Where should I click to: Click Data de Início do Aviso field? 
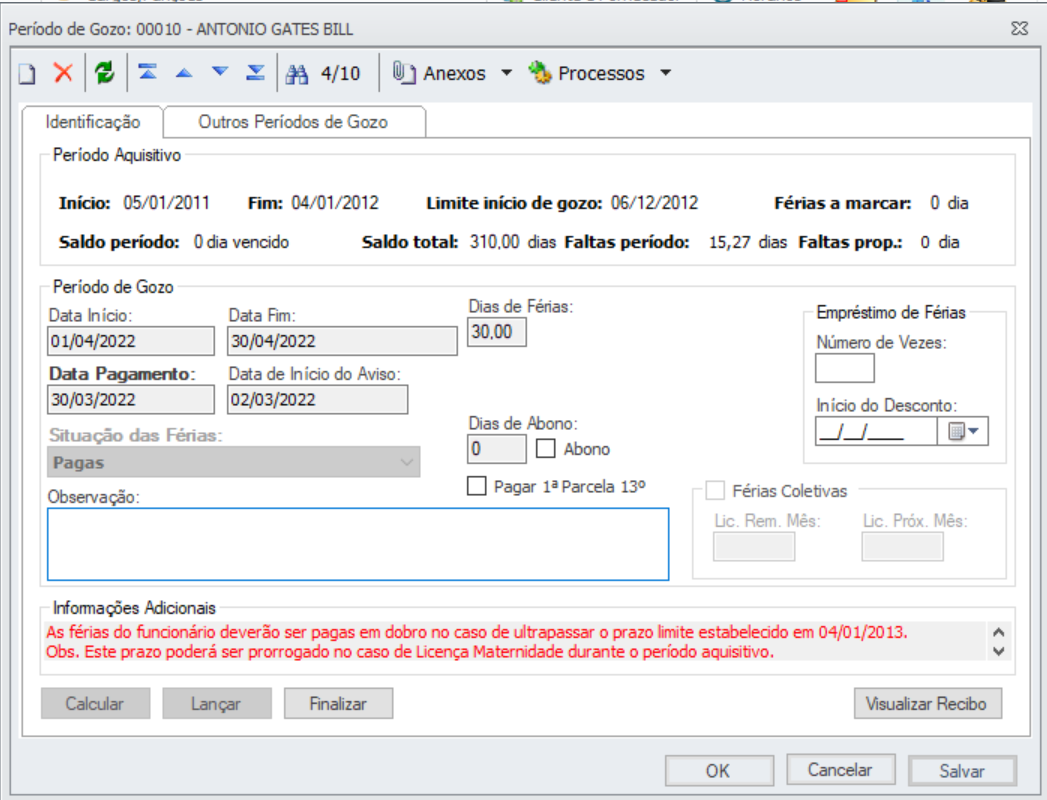(x=317, y=399)
